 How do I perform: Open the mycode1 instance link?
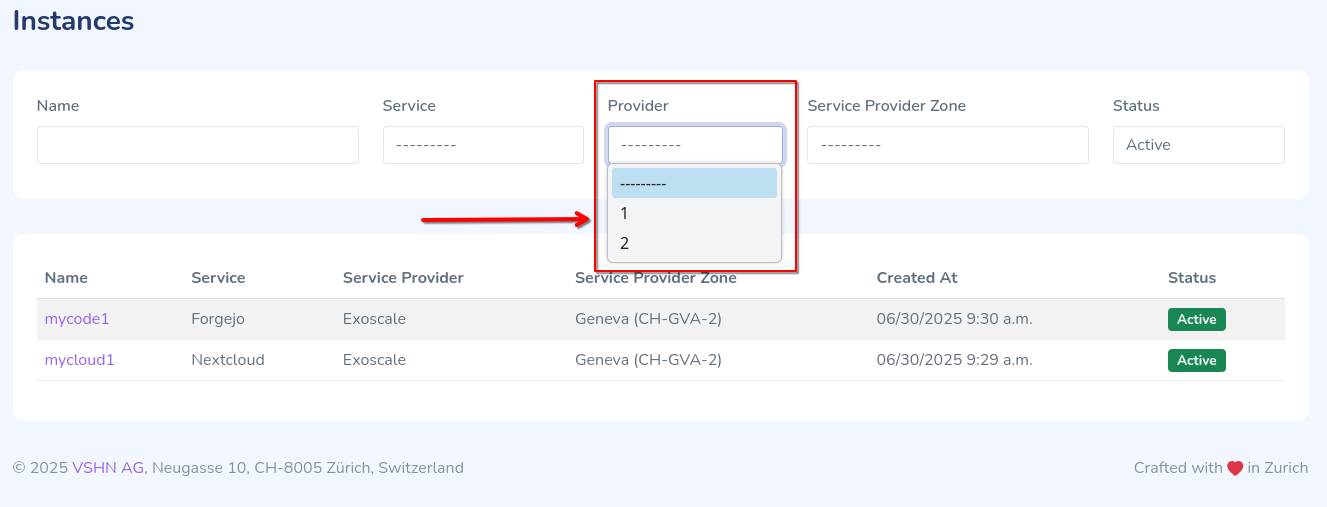(77, 319)
